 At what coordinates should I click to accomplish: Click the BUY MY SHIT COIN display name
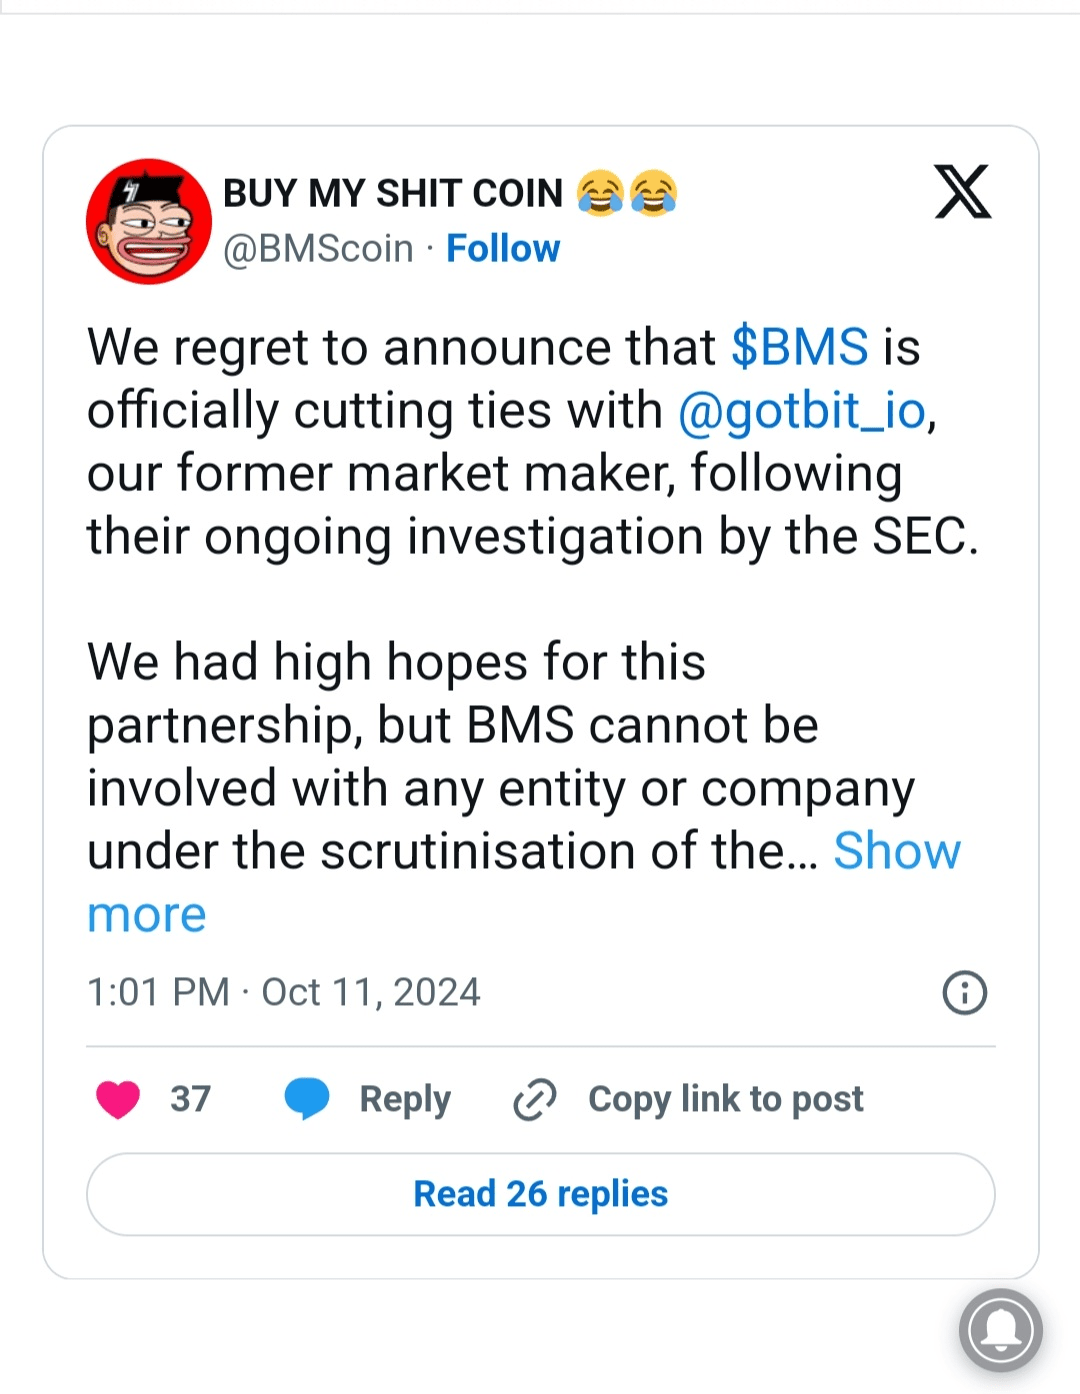pos(393,193)
